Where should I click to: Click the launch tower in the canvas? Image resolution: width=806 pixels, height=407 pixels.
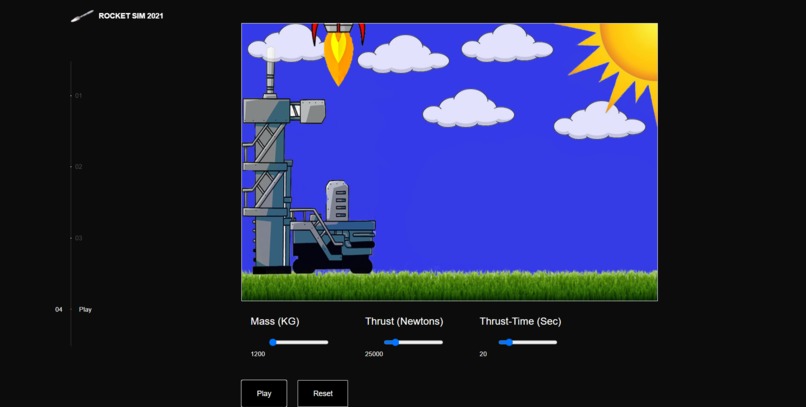click(x=272, y=159)
